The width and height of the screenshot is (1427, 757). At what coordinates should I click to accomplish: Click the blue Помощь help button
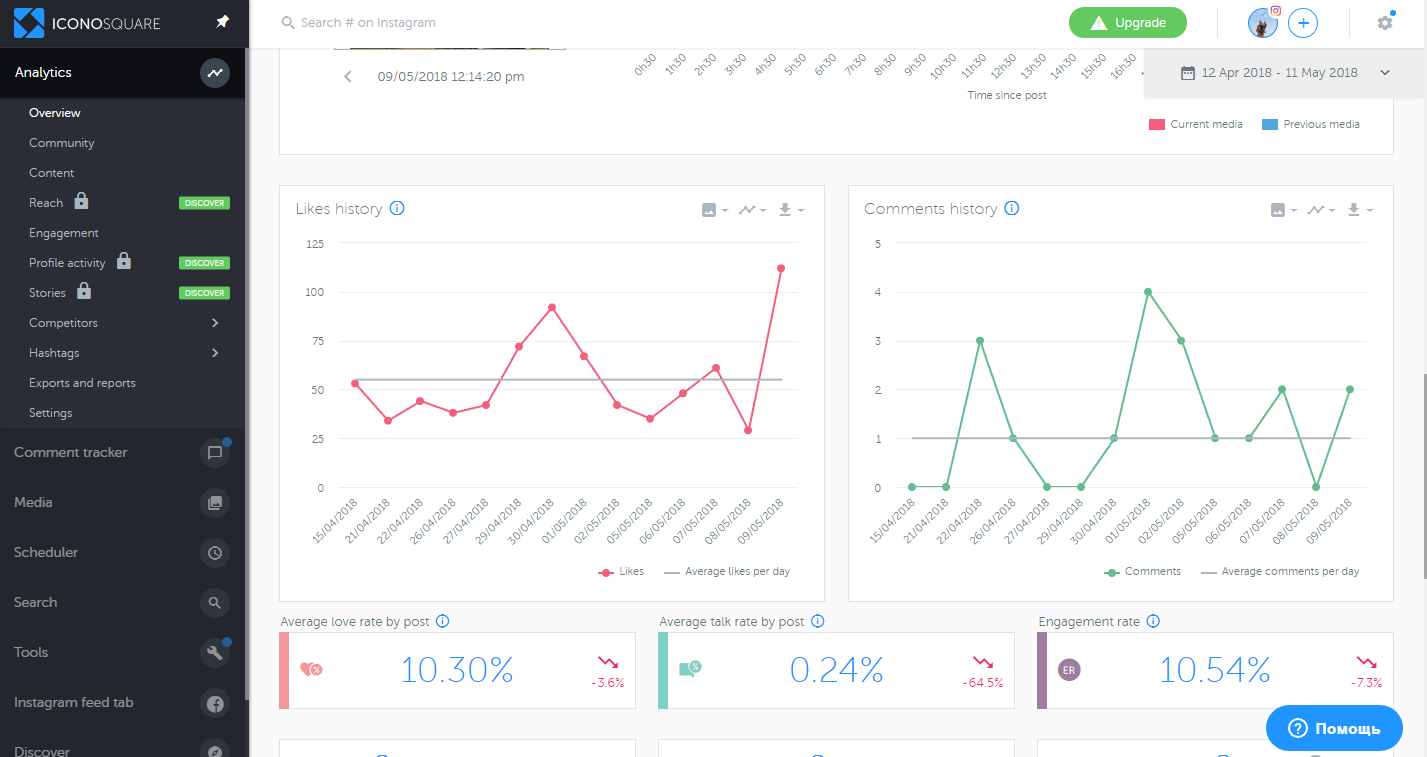[1334, 729]
